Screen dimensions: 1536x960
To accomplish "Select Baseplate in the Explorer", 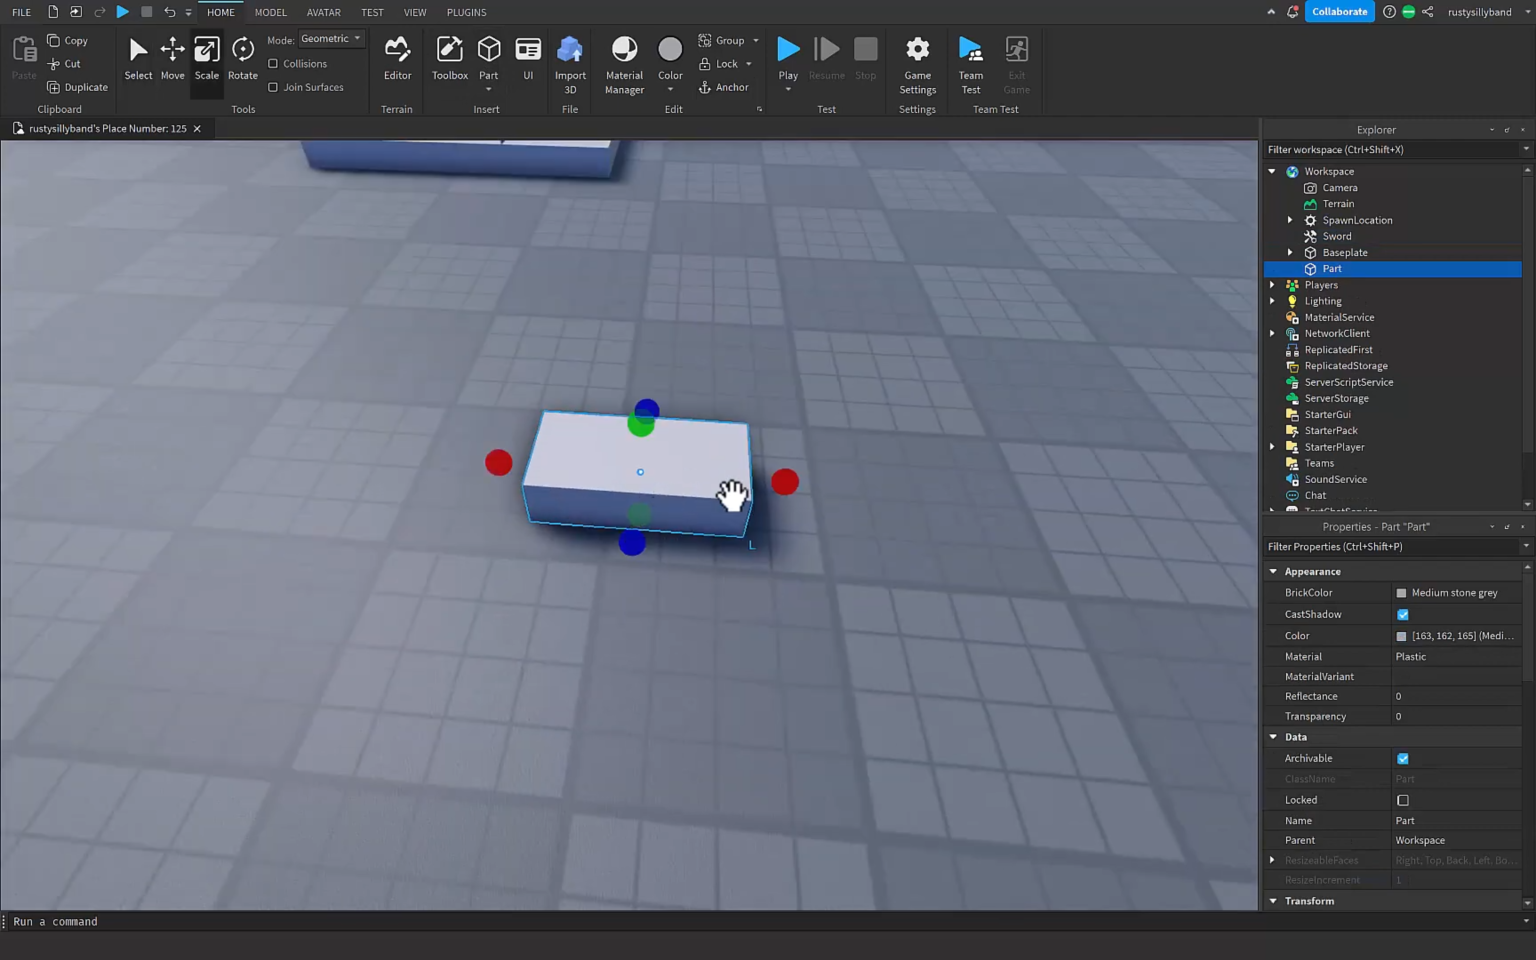I will pos(1344,252).
